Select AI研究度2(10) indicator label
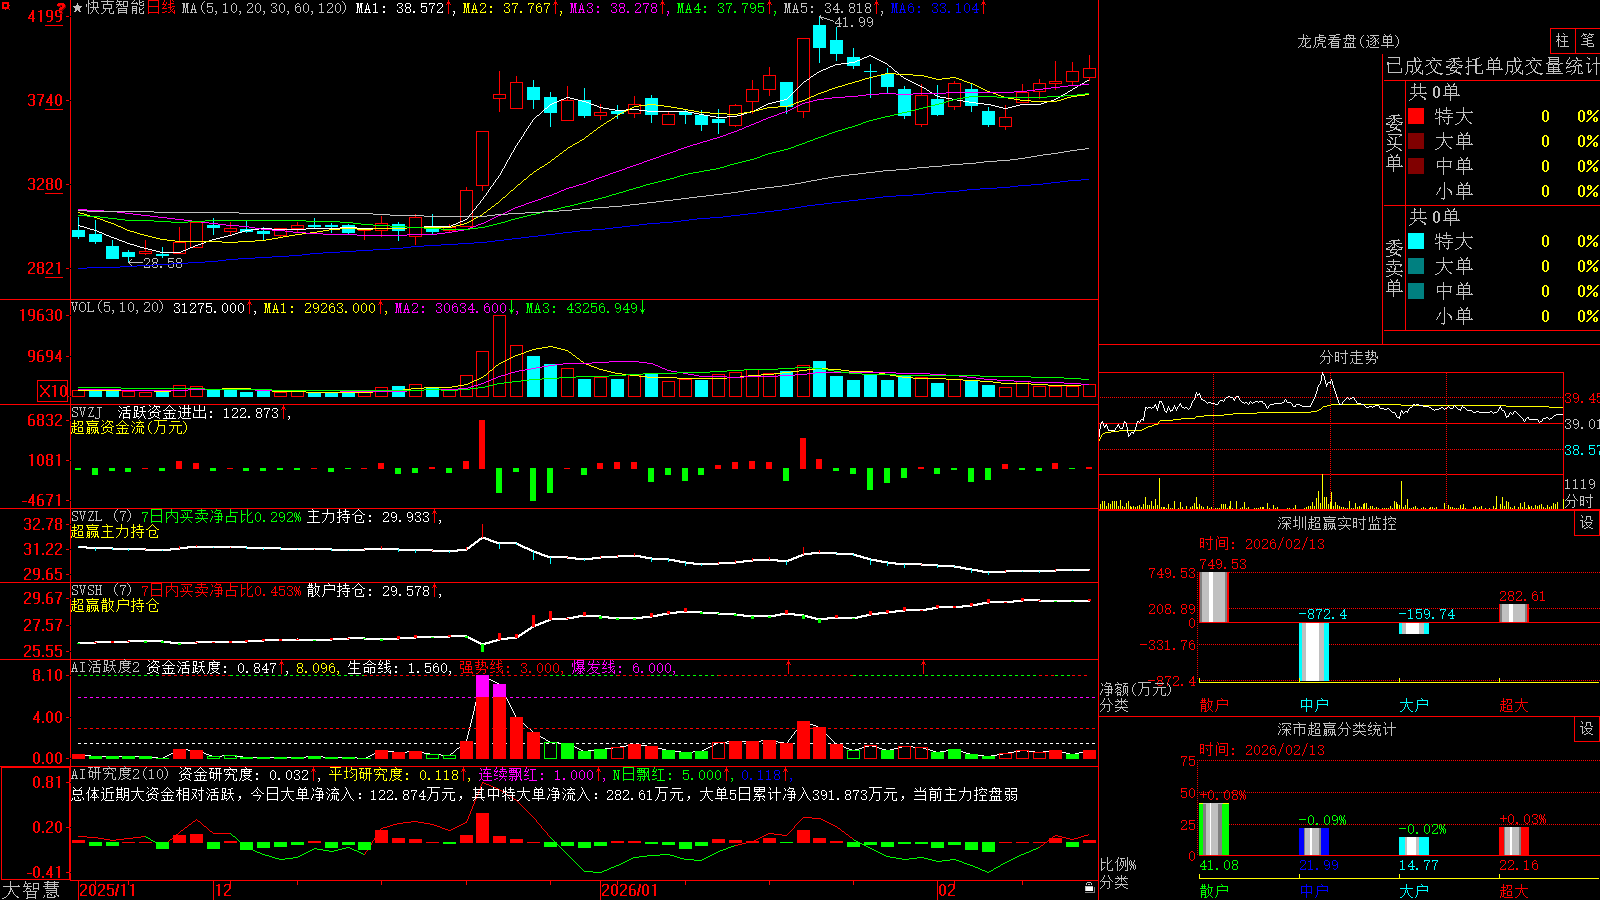1600x900 pixels. [120, 774]
